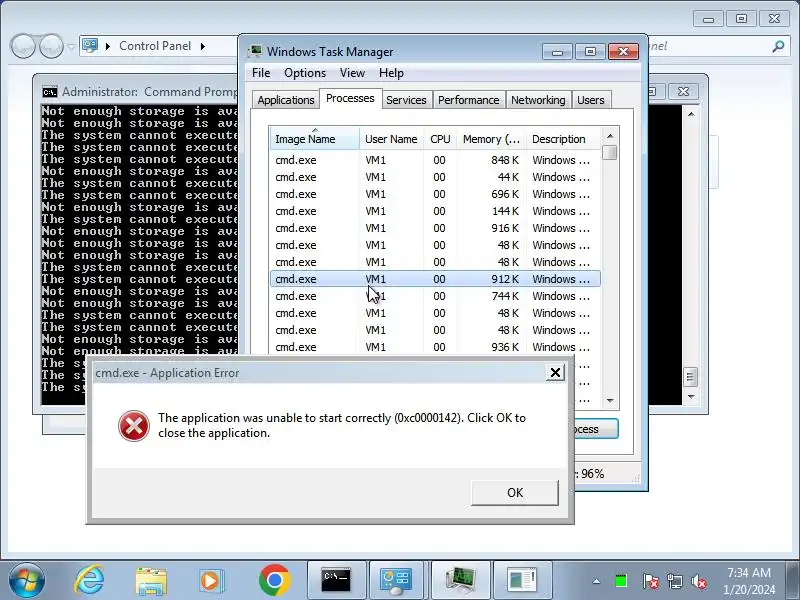Viewport: 800px width, 600px height.
Task: Open the Windows Start button
Action: point(26,581)
